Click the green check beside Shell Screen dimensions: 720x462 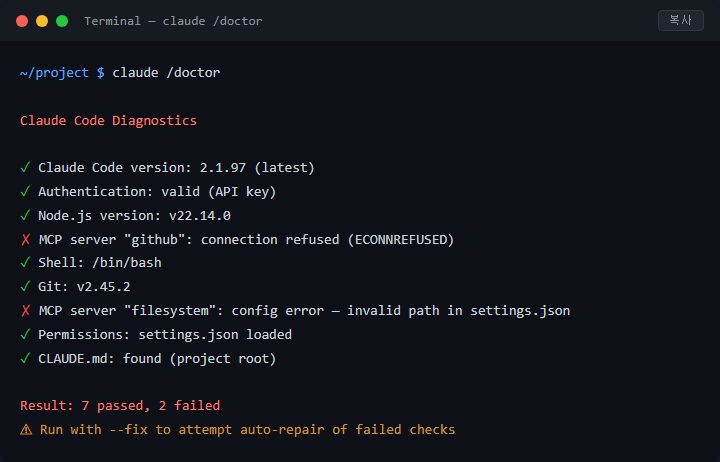[25, 262]
